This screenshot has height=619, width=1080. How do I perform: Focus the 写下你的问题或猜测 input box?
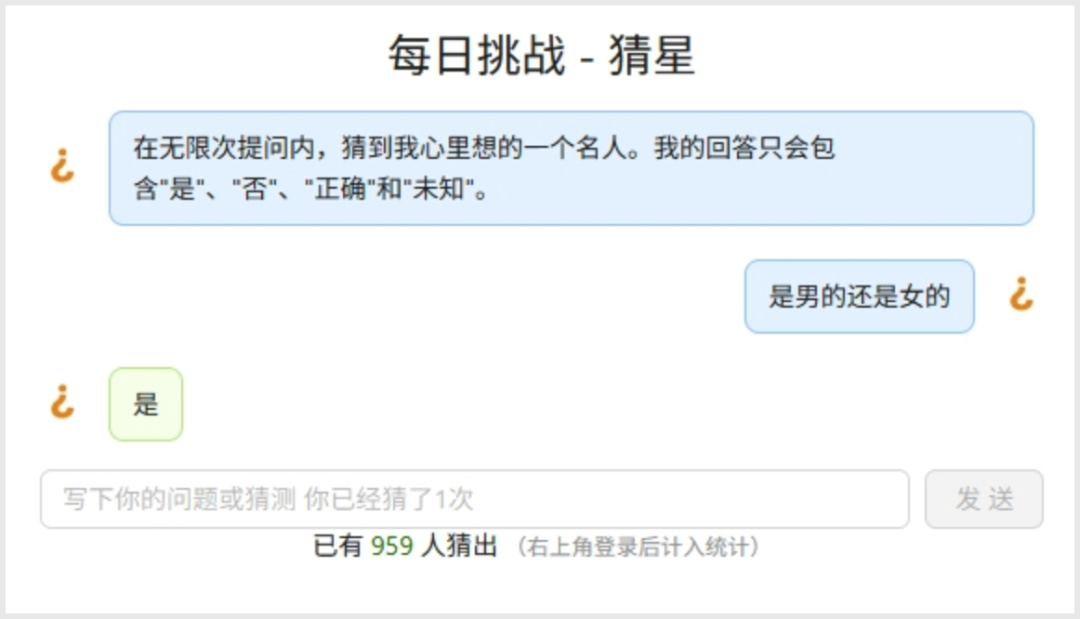[x=475, y=499]
